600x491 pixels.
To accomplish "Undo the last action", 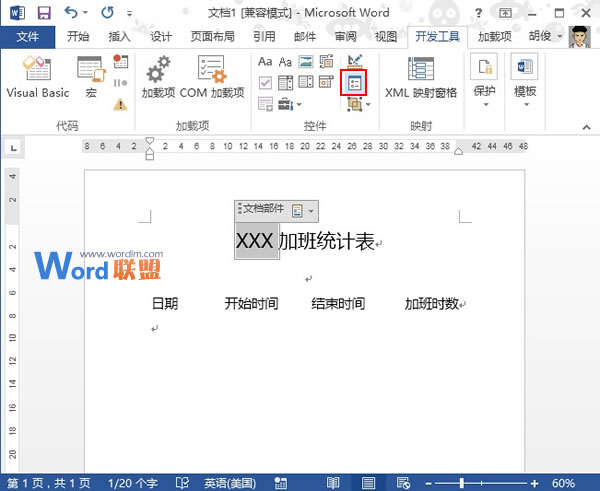I will (71, 13).
